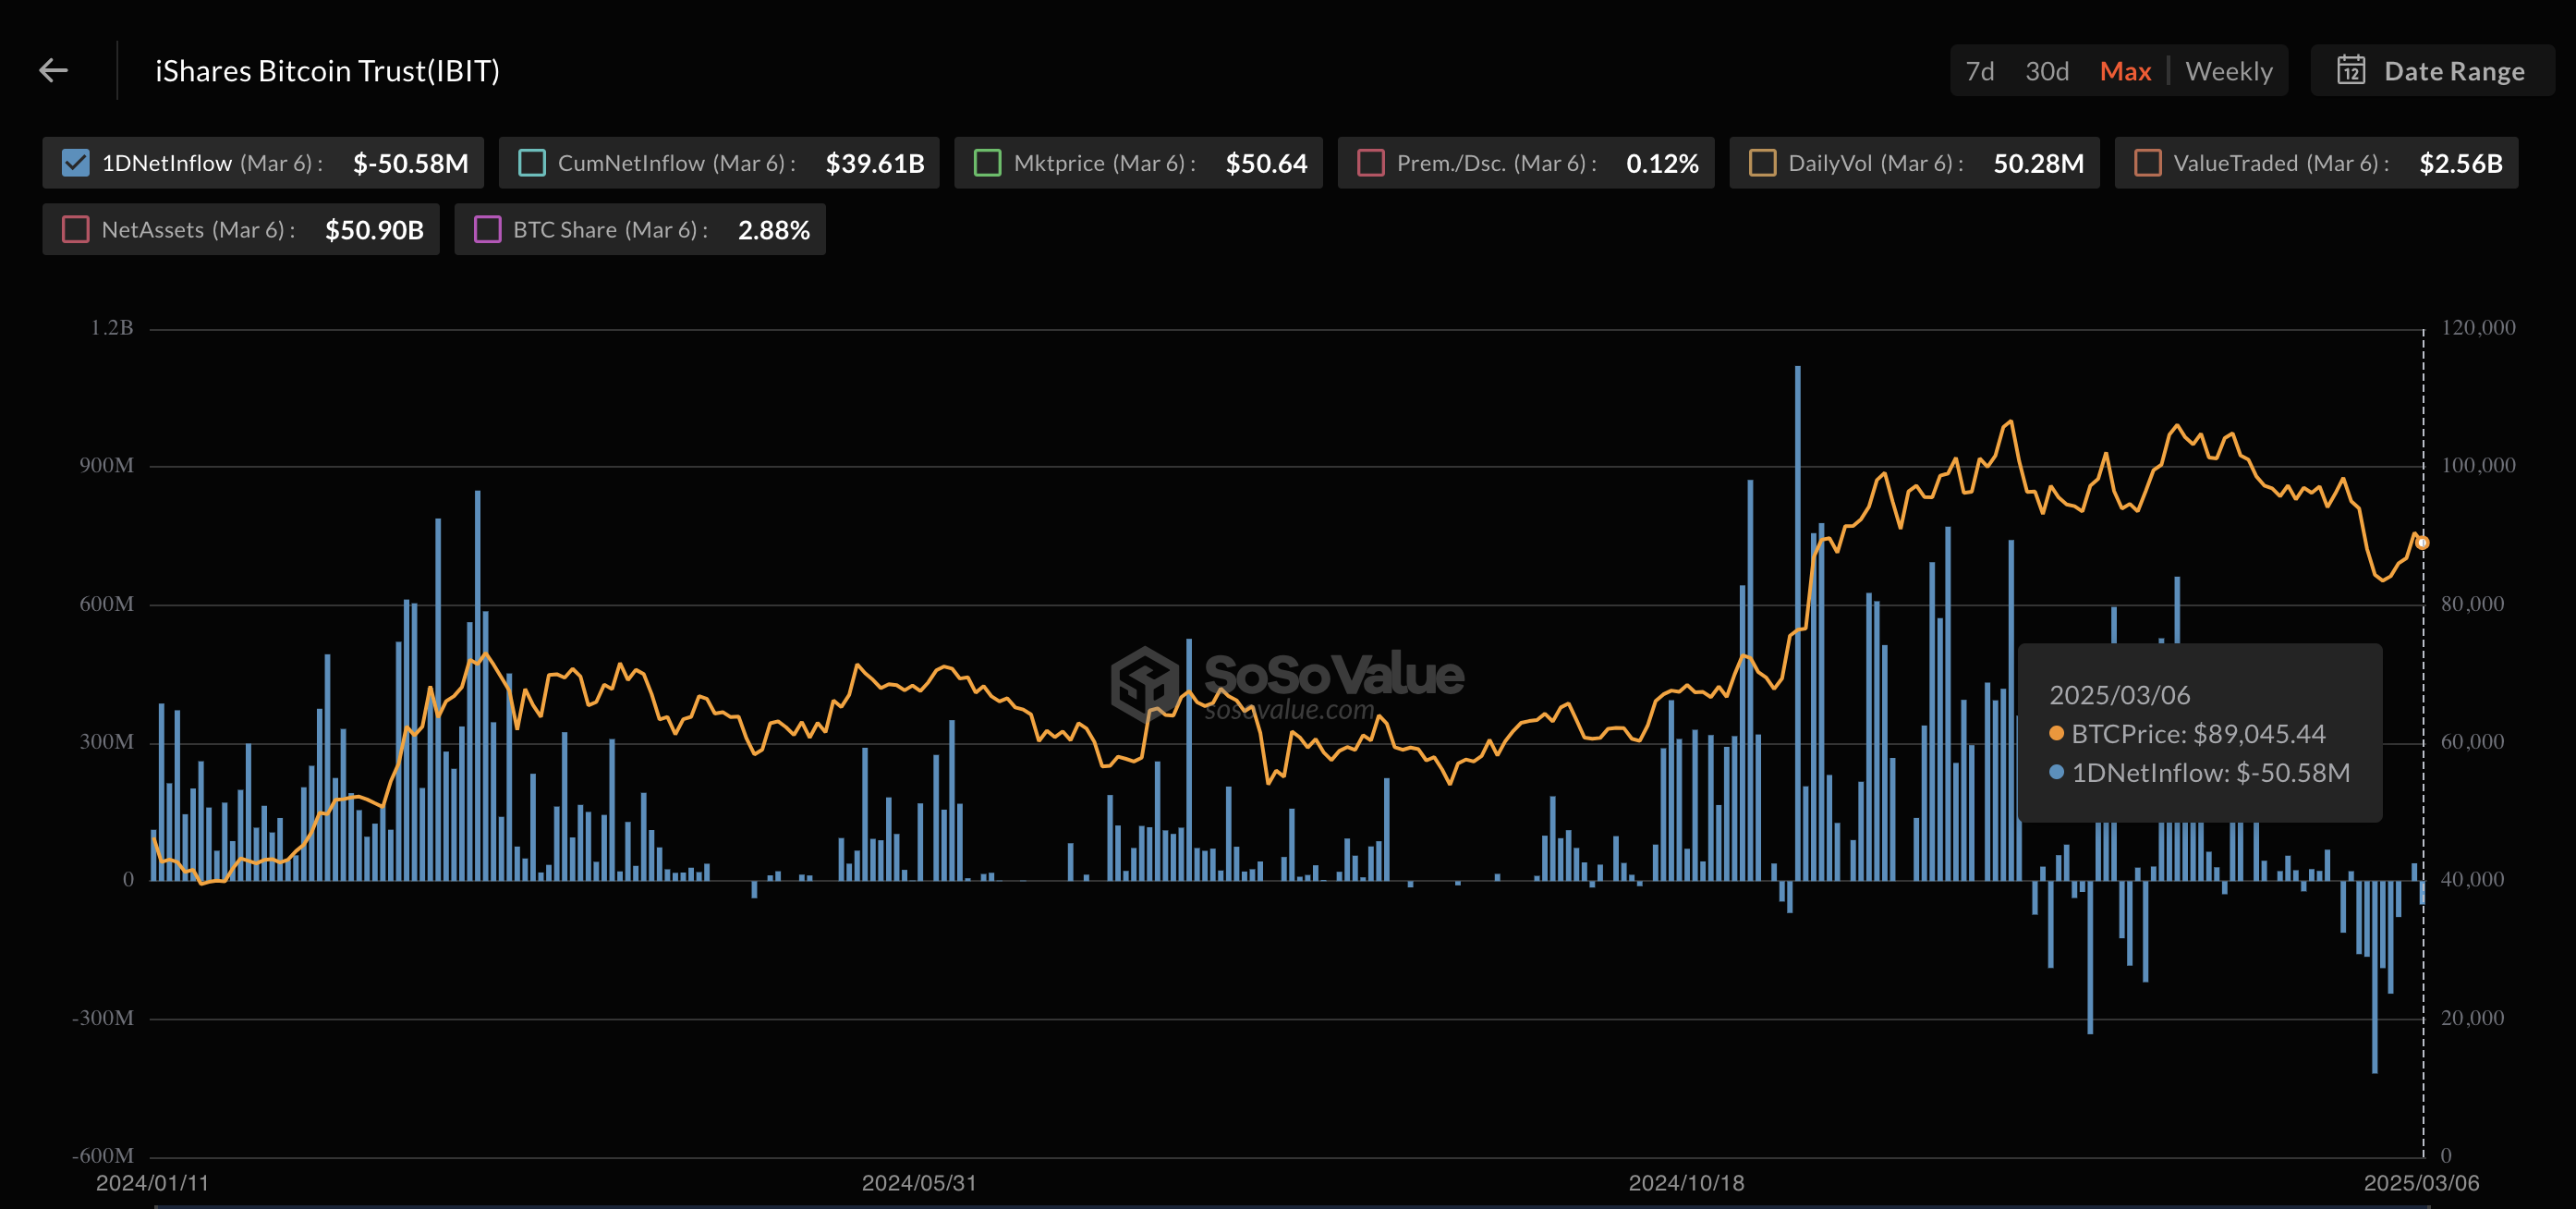Screen dimensions: 2576x1209
Task: Click the 900M left axis label
Action: pyautogui.click(x=106, y=466)
